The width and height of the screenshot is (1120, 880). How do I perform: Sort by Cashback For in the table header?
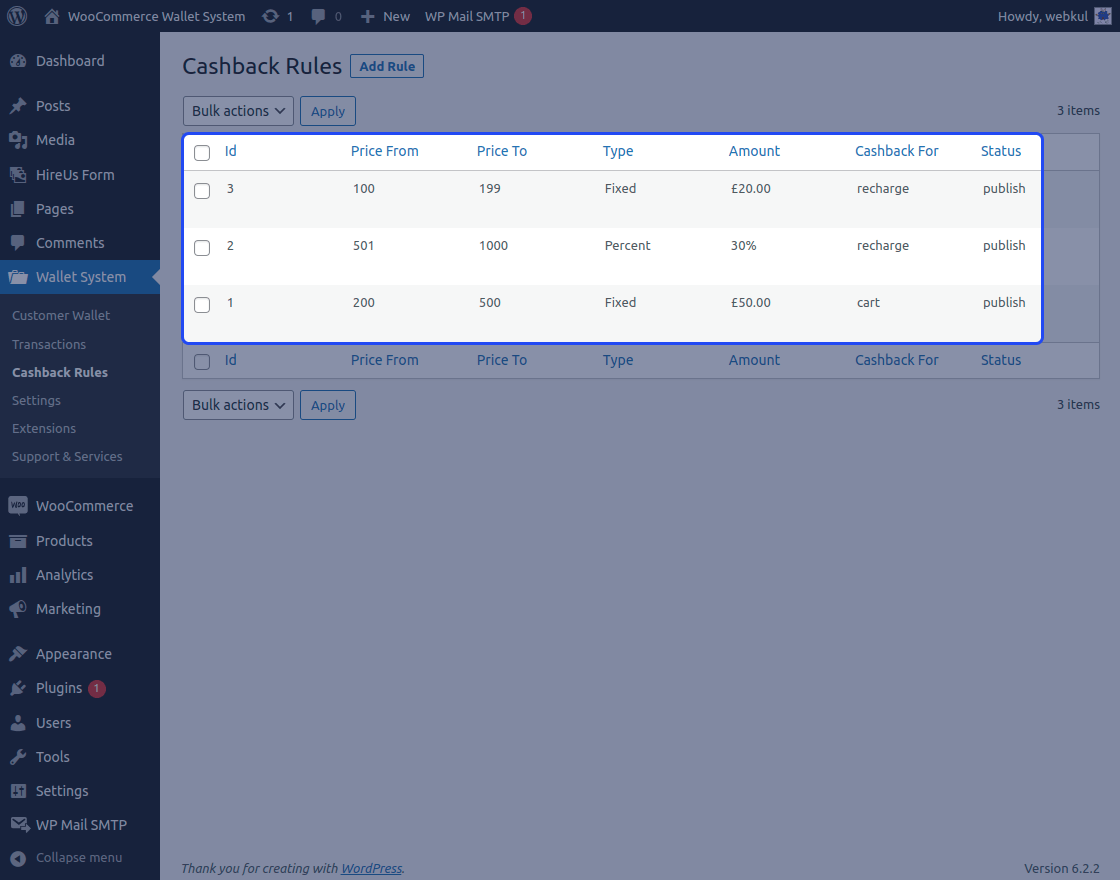tap(896, 151)
